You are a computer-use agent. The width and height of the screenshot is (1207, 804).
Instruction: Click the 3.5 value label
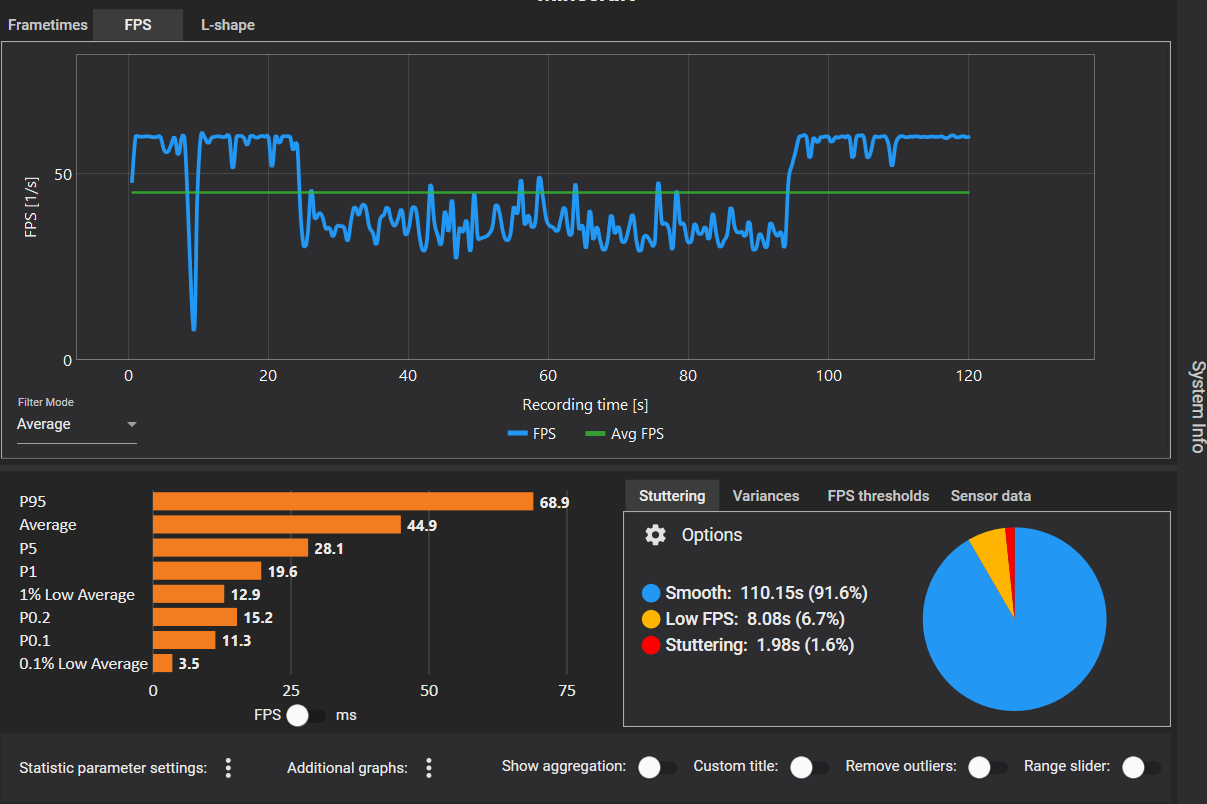click(189, 663)
